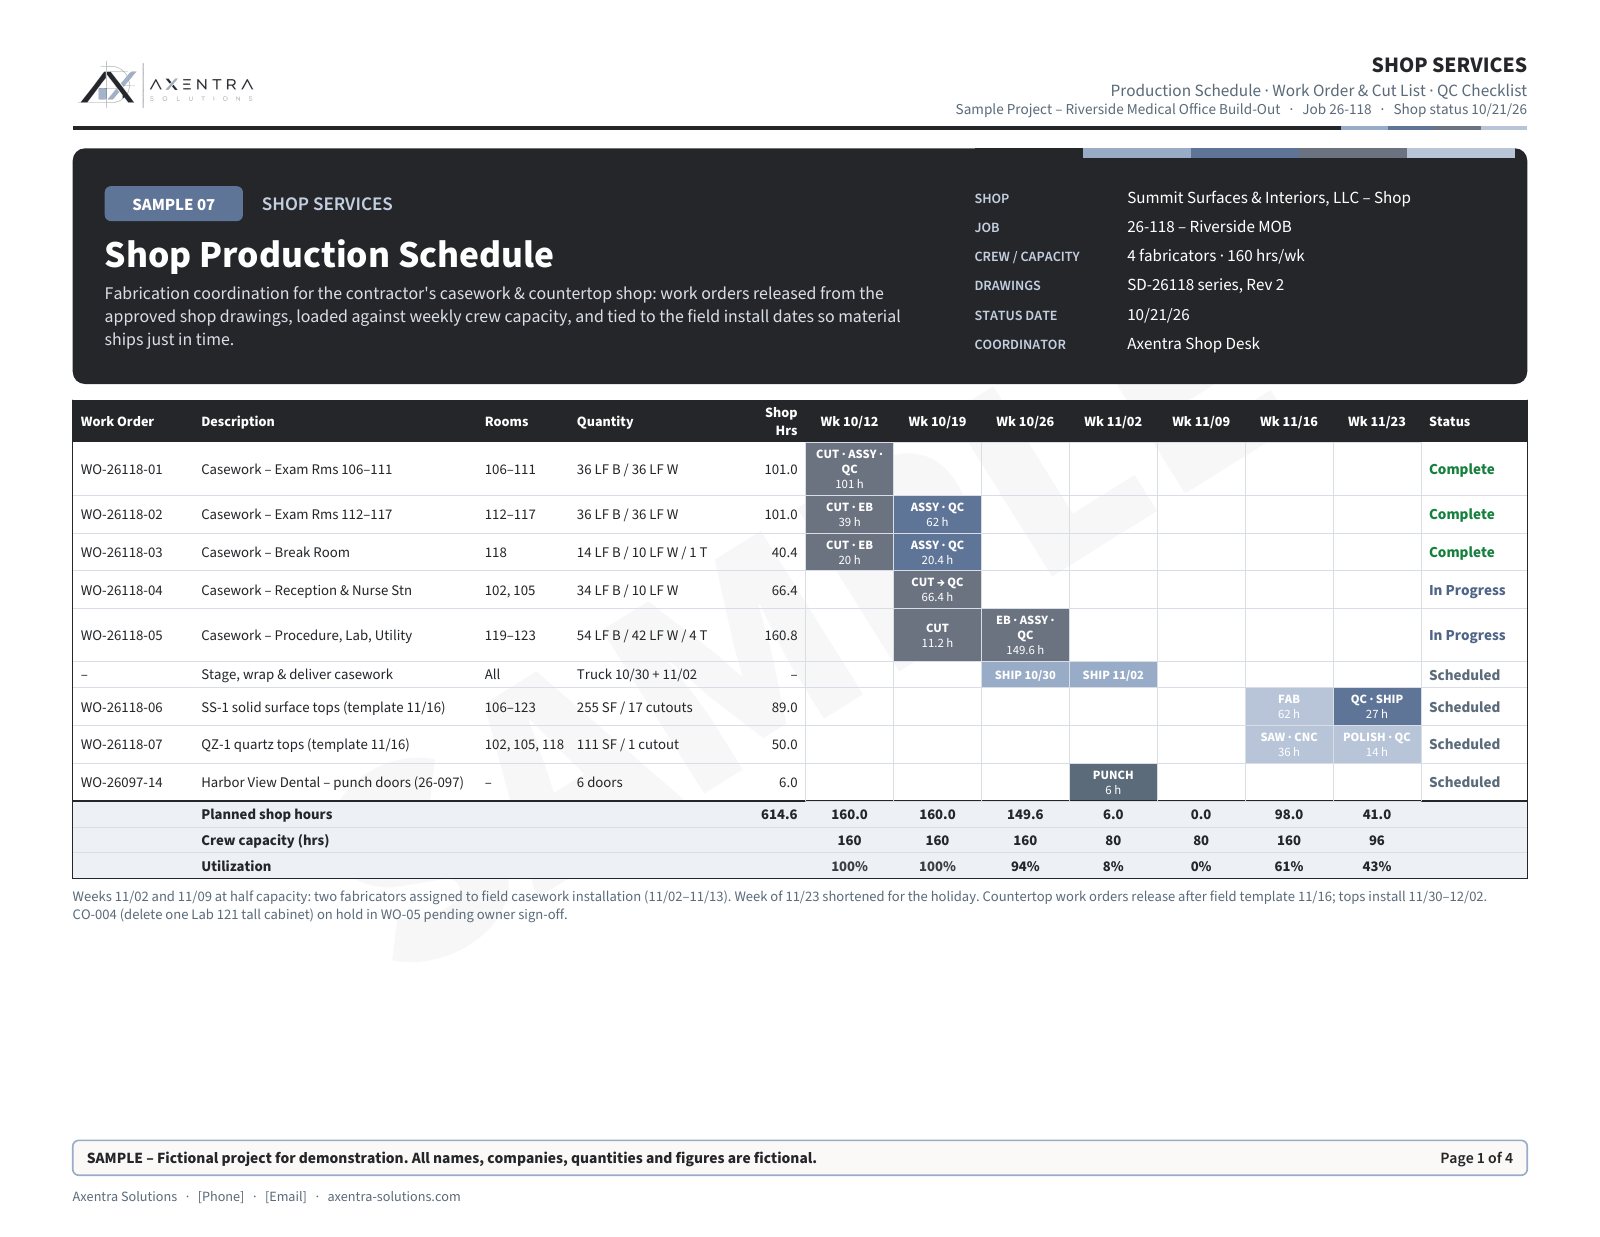
Task: Click the SHIP 10/30 block
Action: pos(1025,675)
